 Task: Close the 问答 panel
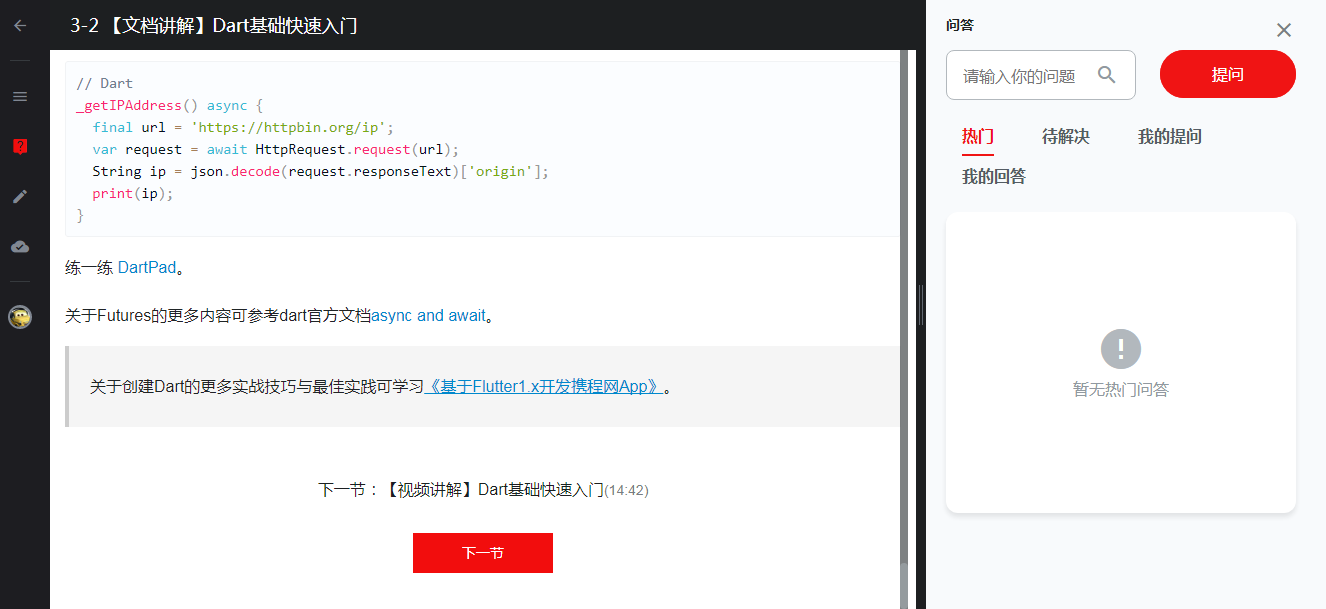(1284, 30)
